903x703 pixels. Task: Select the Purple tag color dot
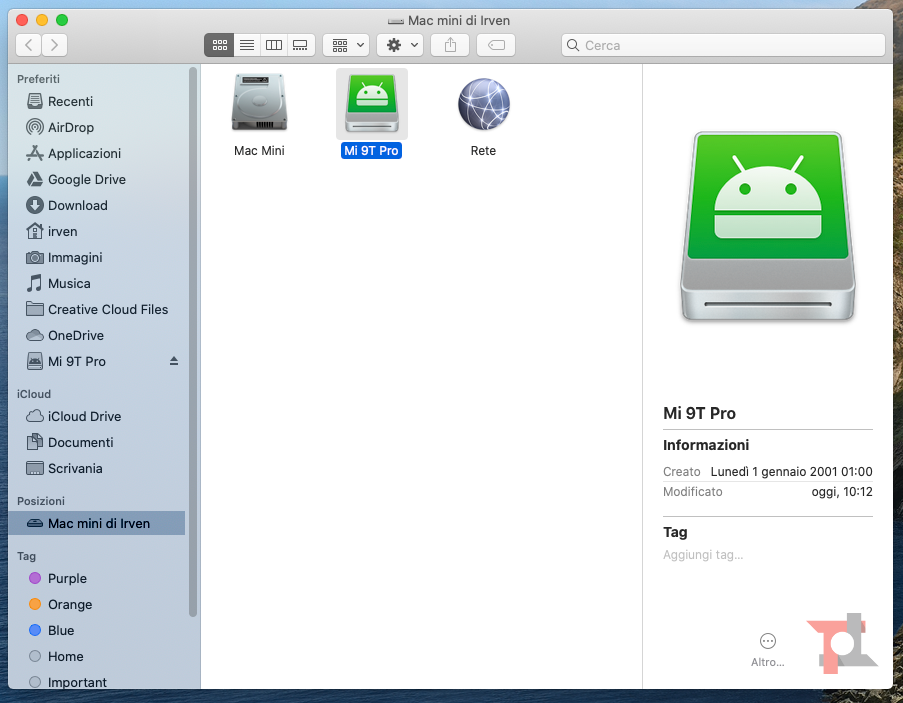35,578
